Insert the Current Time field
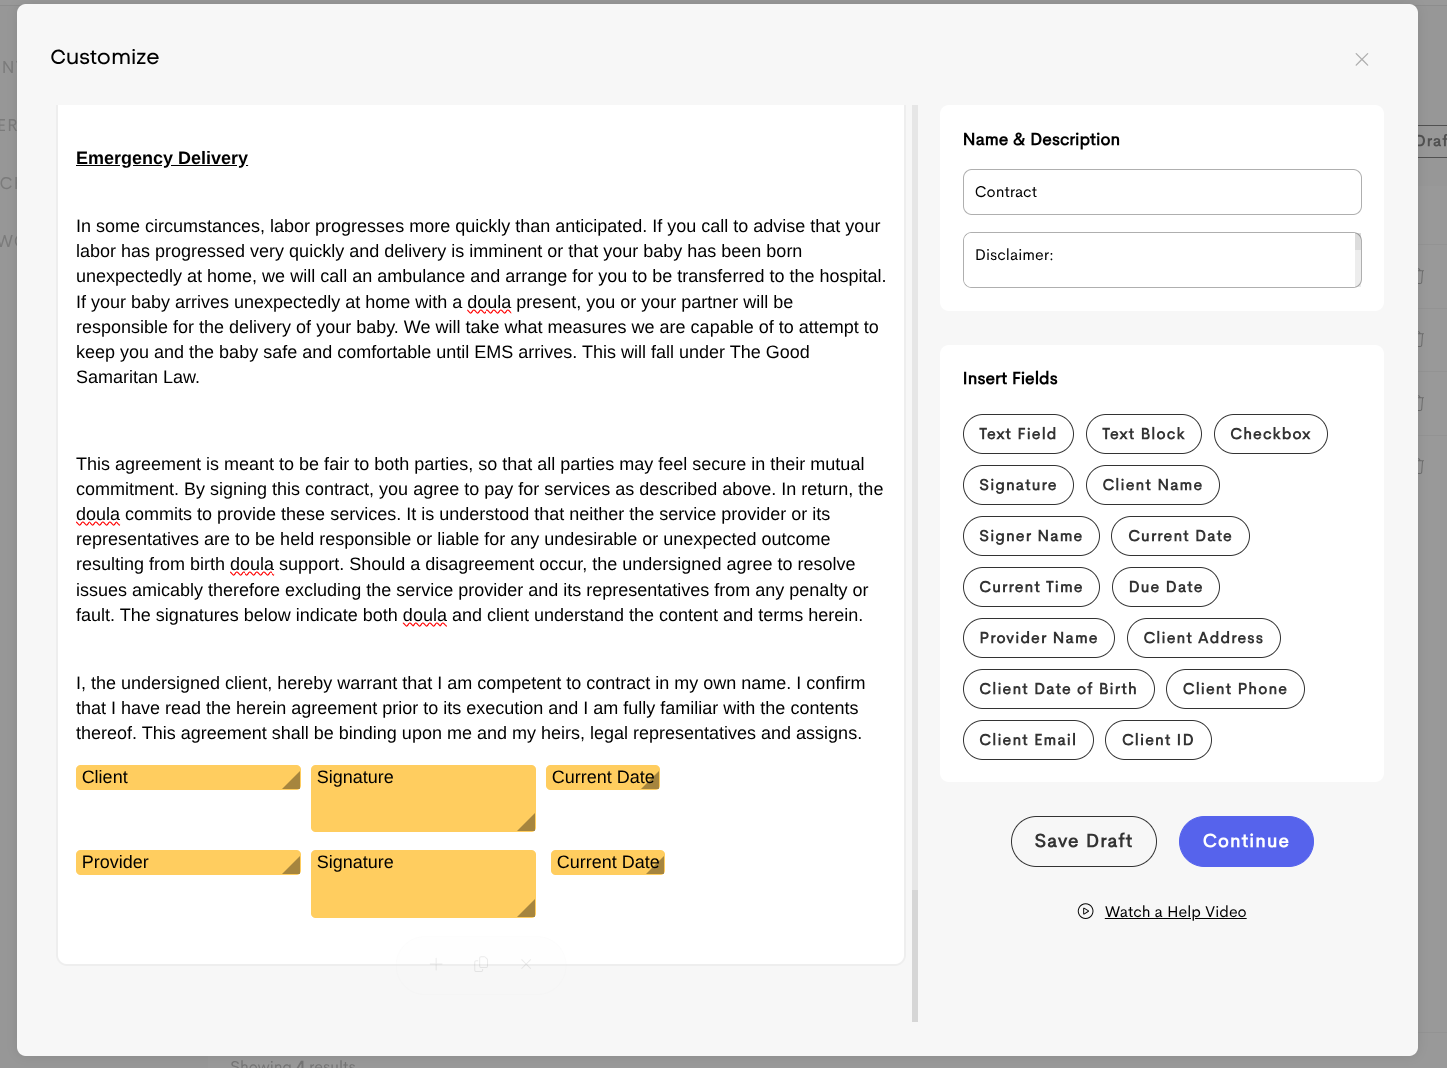The height and width of the screenshot is (1068, 1447). 1031,587
